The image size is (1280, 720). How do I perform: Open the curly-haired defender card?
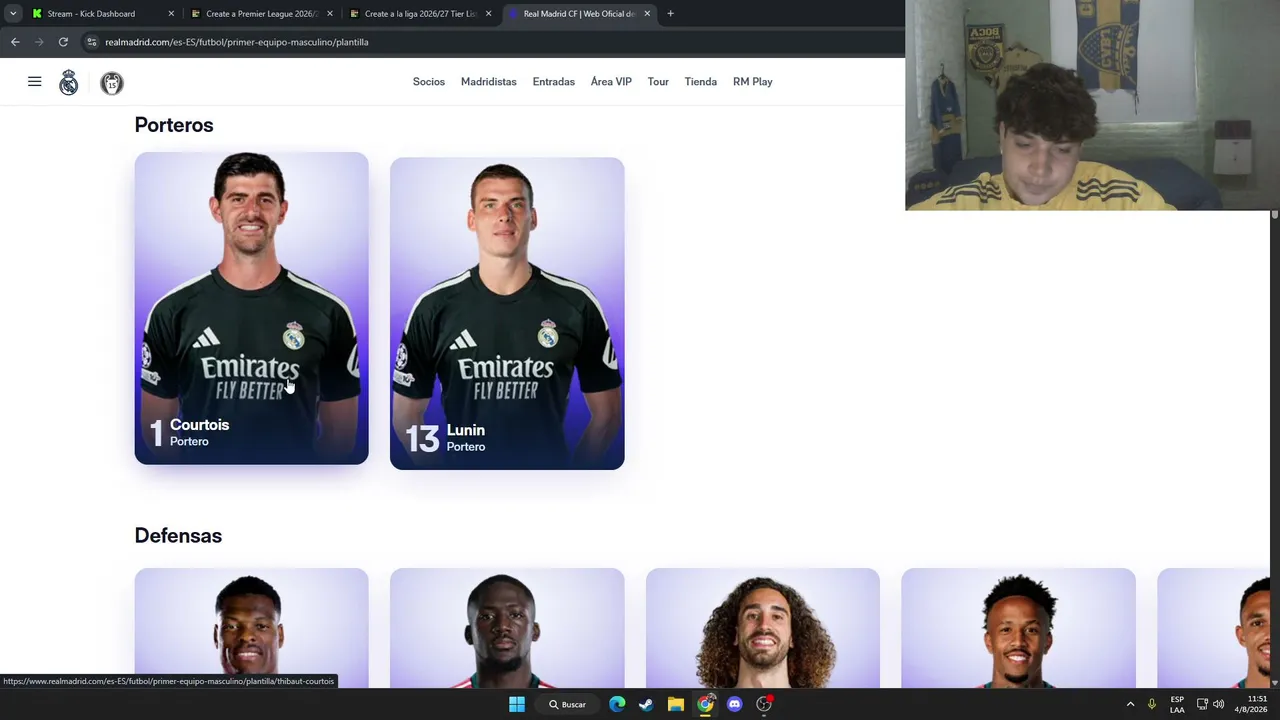click(763, 628)
